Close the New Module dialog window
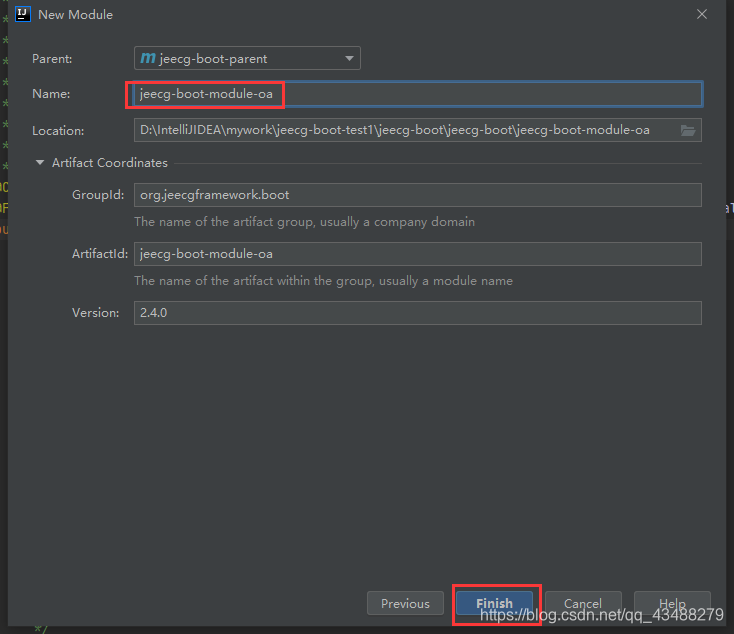Screen dimensions: 734x634 [x=702, y=15]
